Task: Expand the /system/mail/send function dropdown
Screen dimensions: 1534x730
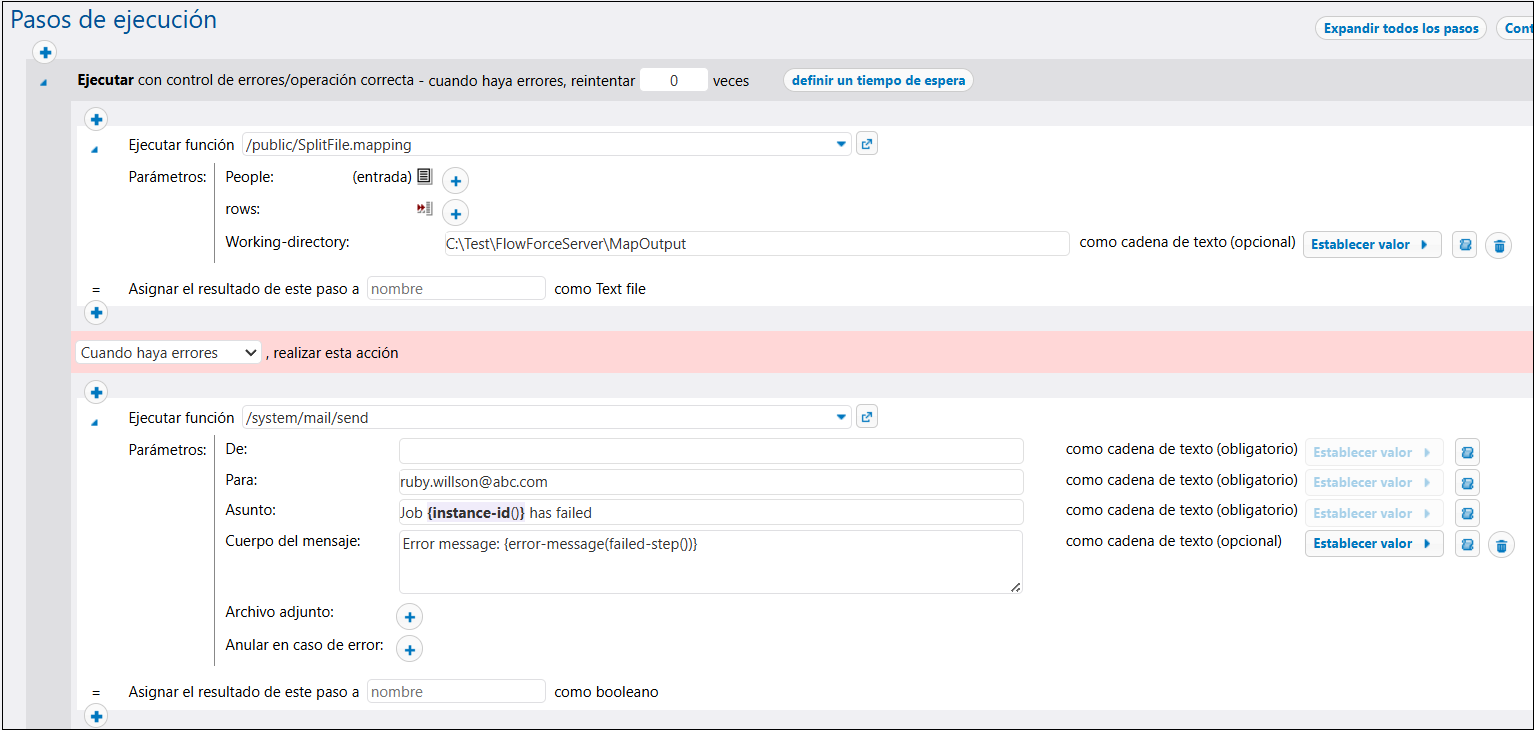Action: [841, 417]
